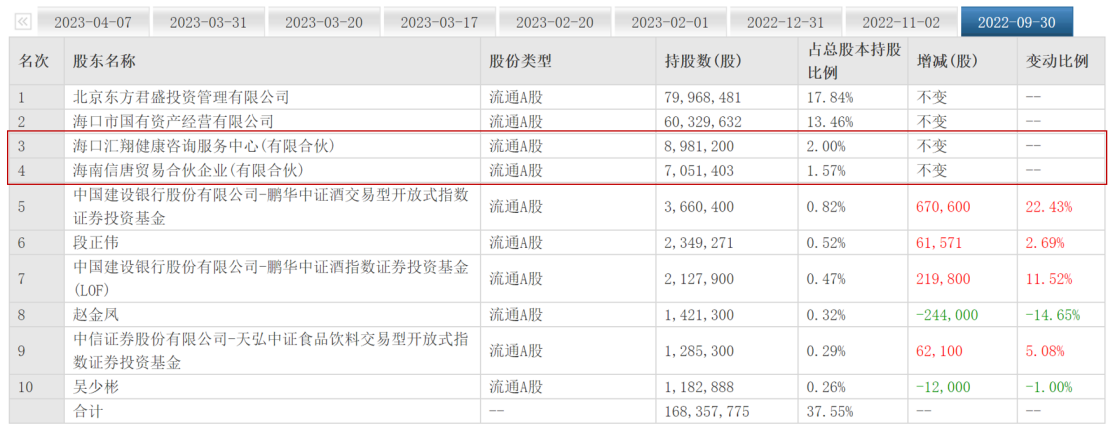1113x429 pixels.
Task: Switch to the 2023-04-07 date tab
Action: (x=92, y=22)
